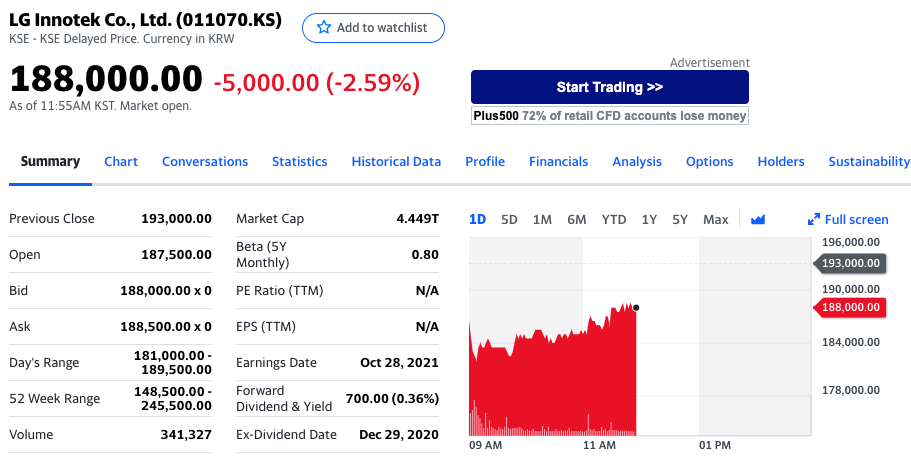Open the Financials tab

pos(558,161)
